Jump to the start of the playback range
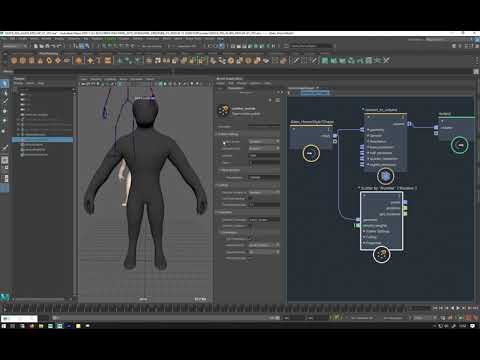The width and height of the screenshot is (480, 360). pyautogui.click(x=435, y=308)
